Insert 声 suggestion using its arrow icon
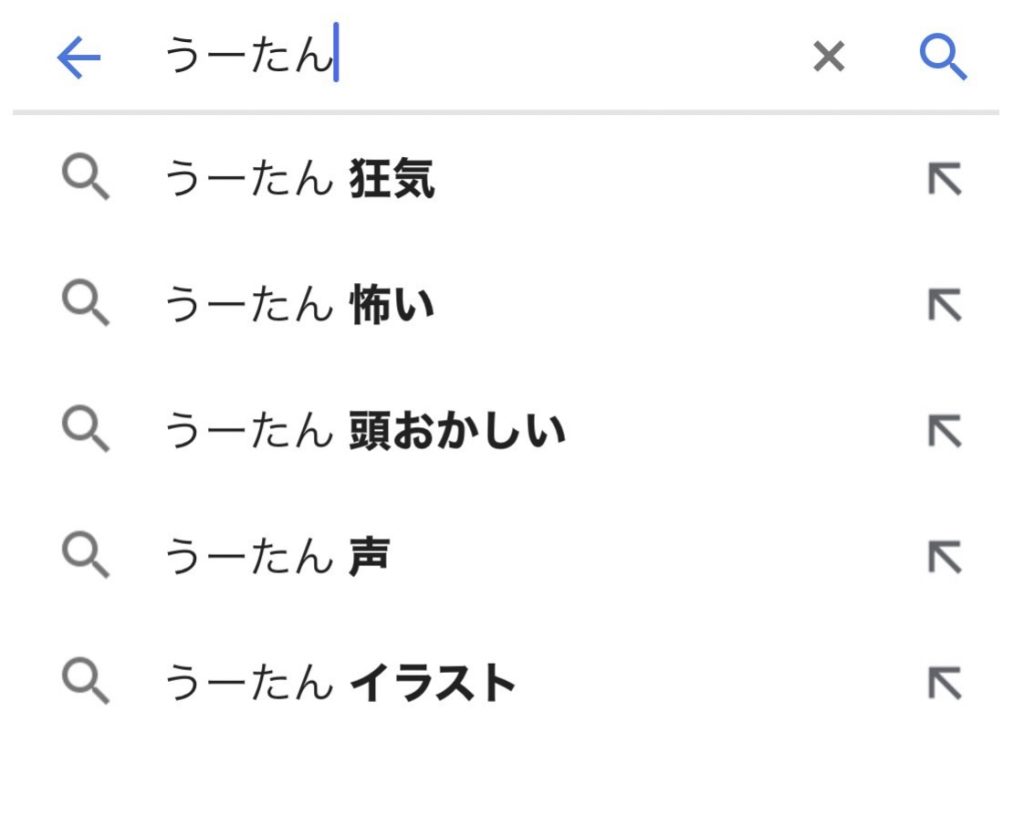 (x=944, y=558)
